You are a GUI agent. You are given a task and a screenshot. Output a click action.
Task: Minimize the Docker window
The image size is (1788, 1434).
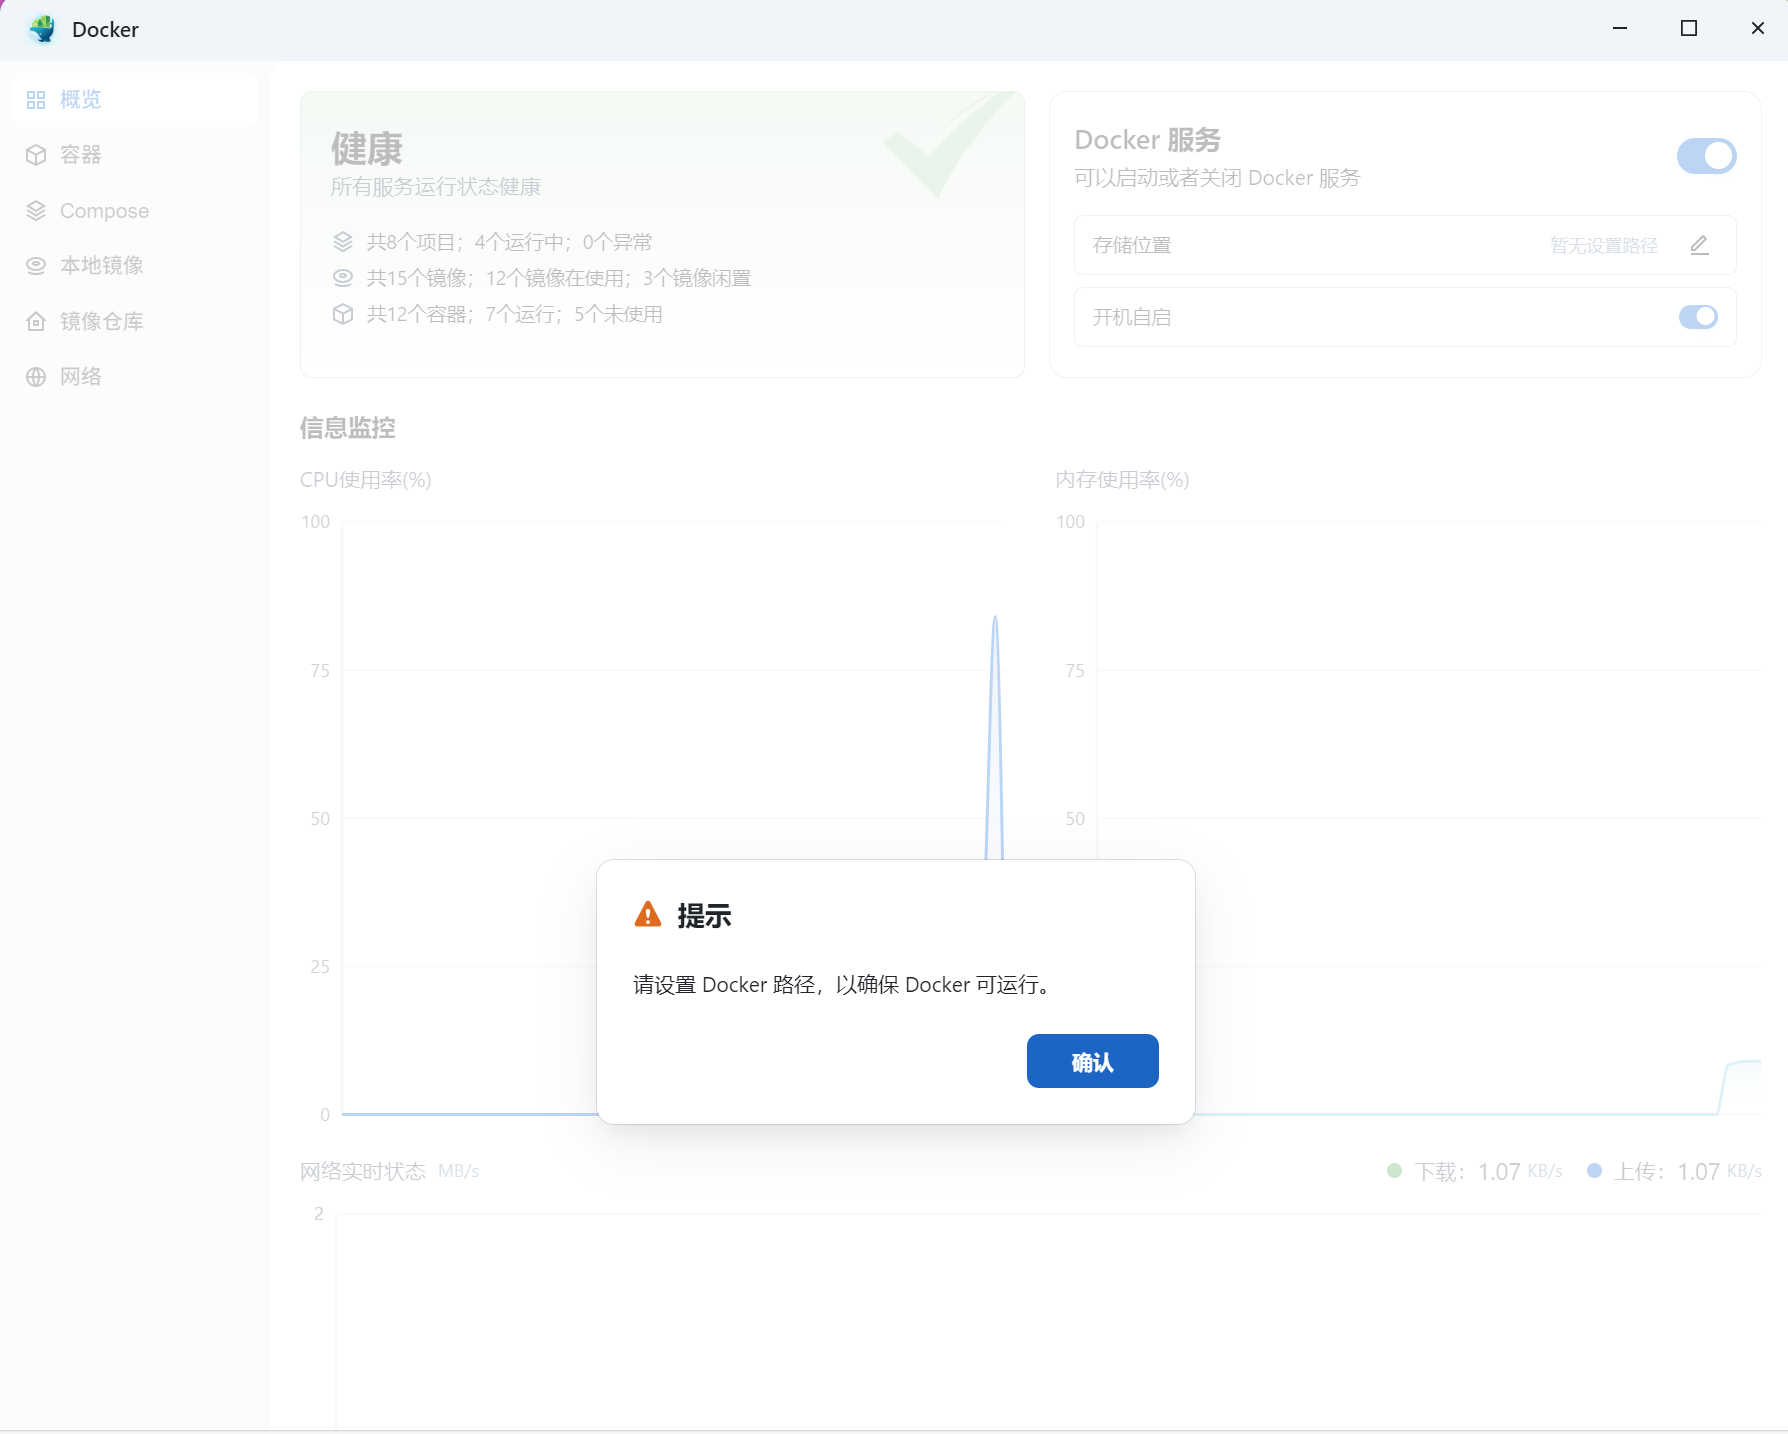point(1620,28)
